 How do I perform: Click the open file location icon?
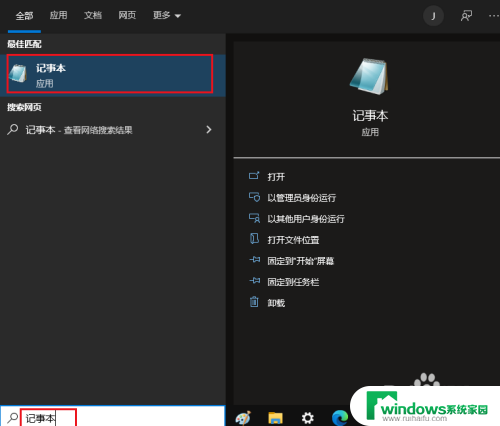pos(254,238)
